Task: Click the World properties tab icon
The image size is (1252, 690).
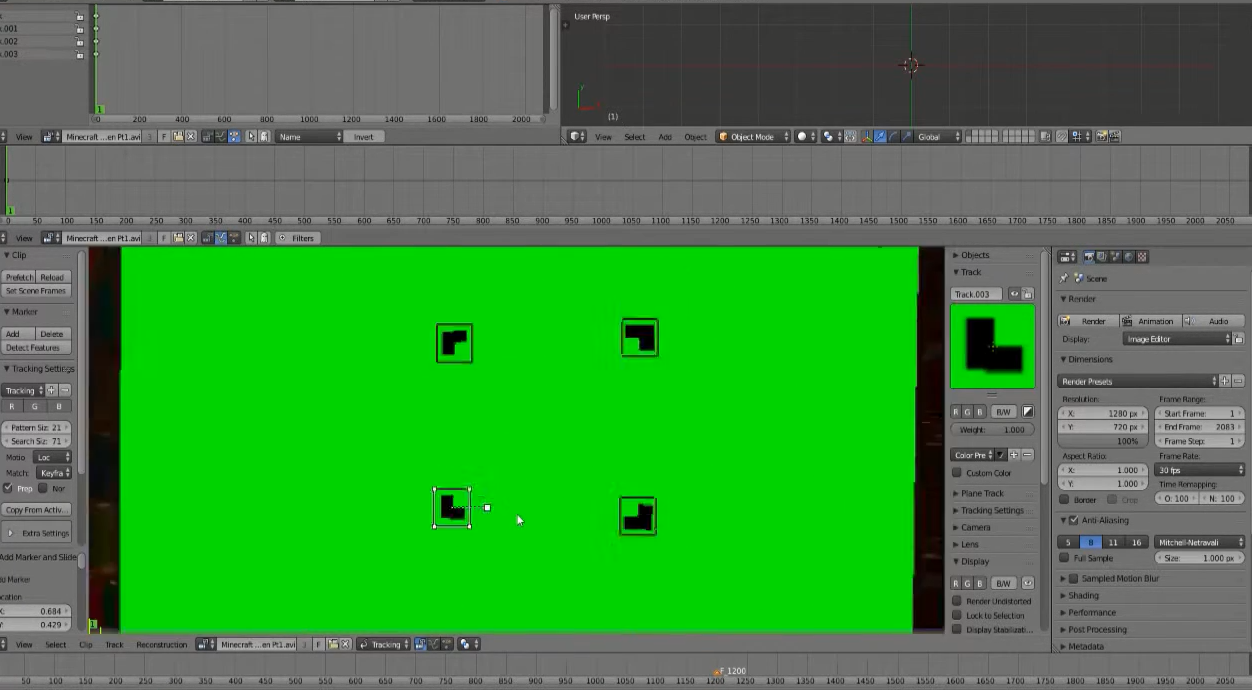Action: click(1128, 257)
